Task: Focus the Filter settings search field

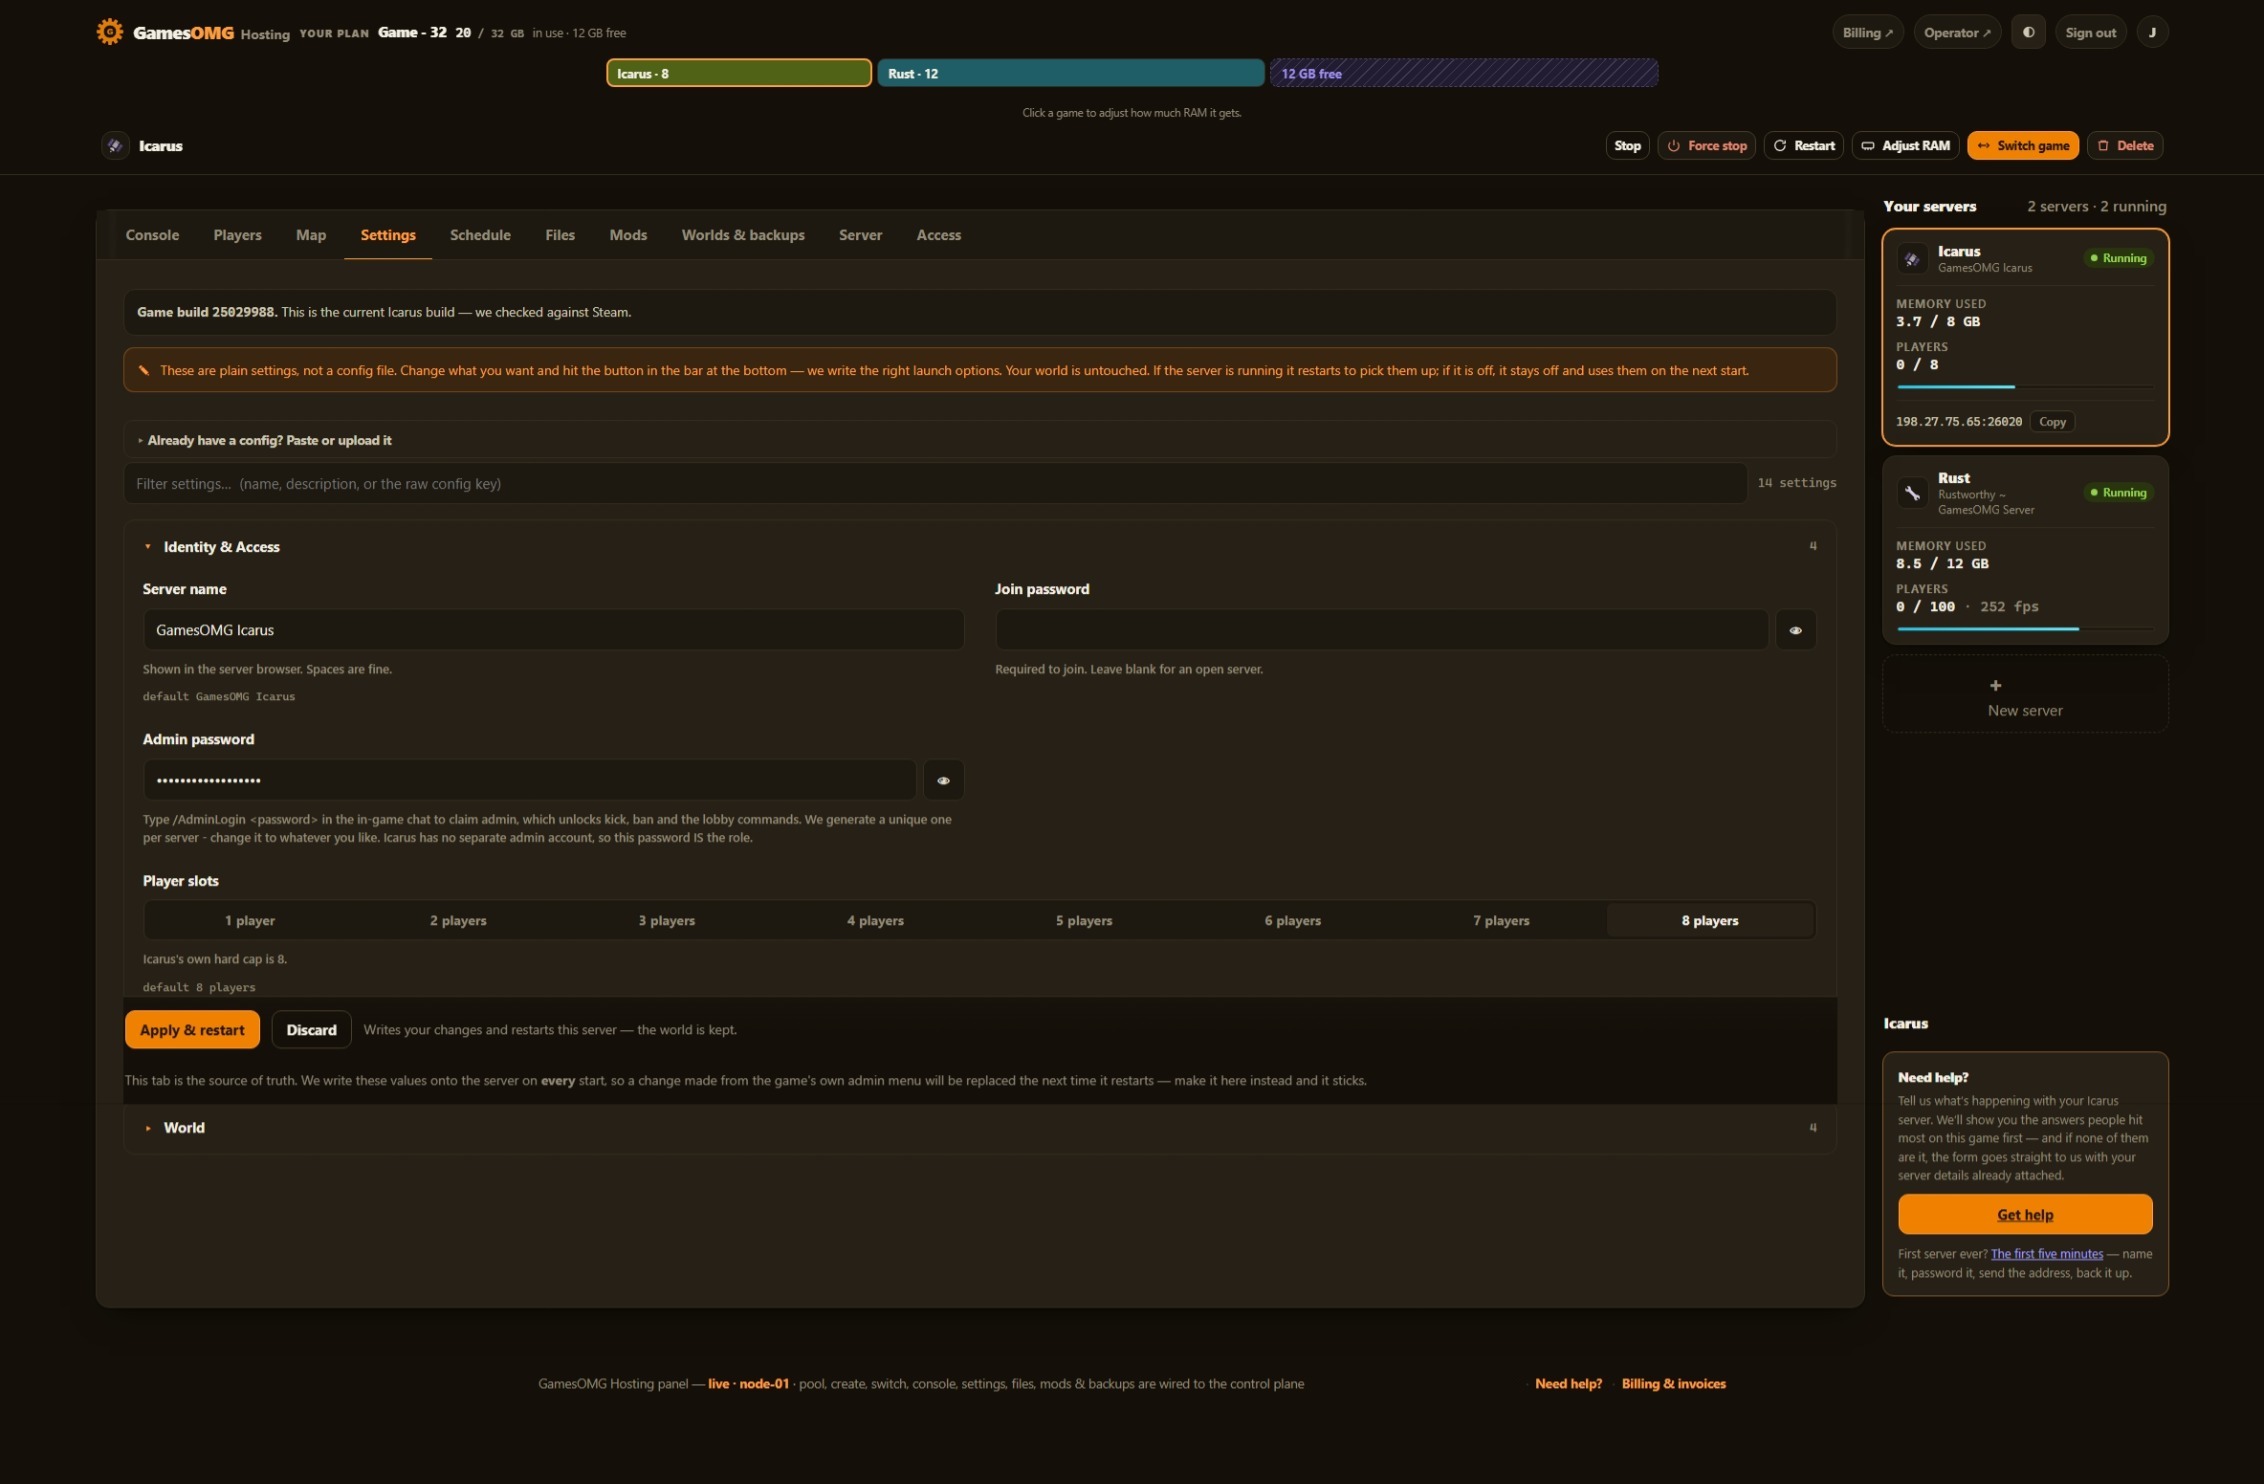Action: tap(935, 484)
